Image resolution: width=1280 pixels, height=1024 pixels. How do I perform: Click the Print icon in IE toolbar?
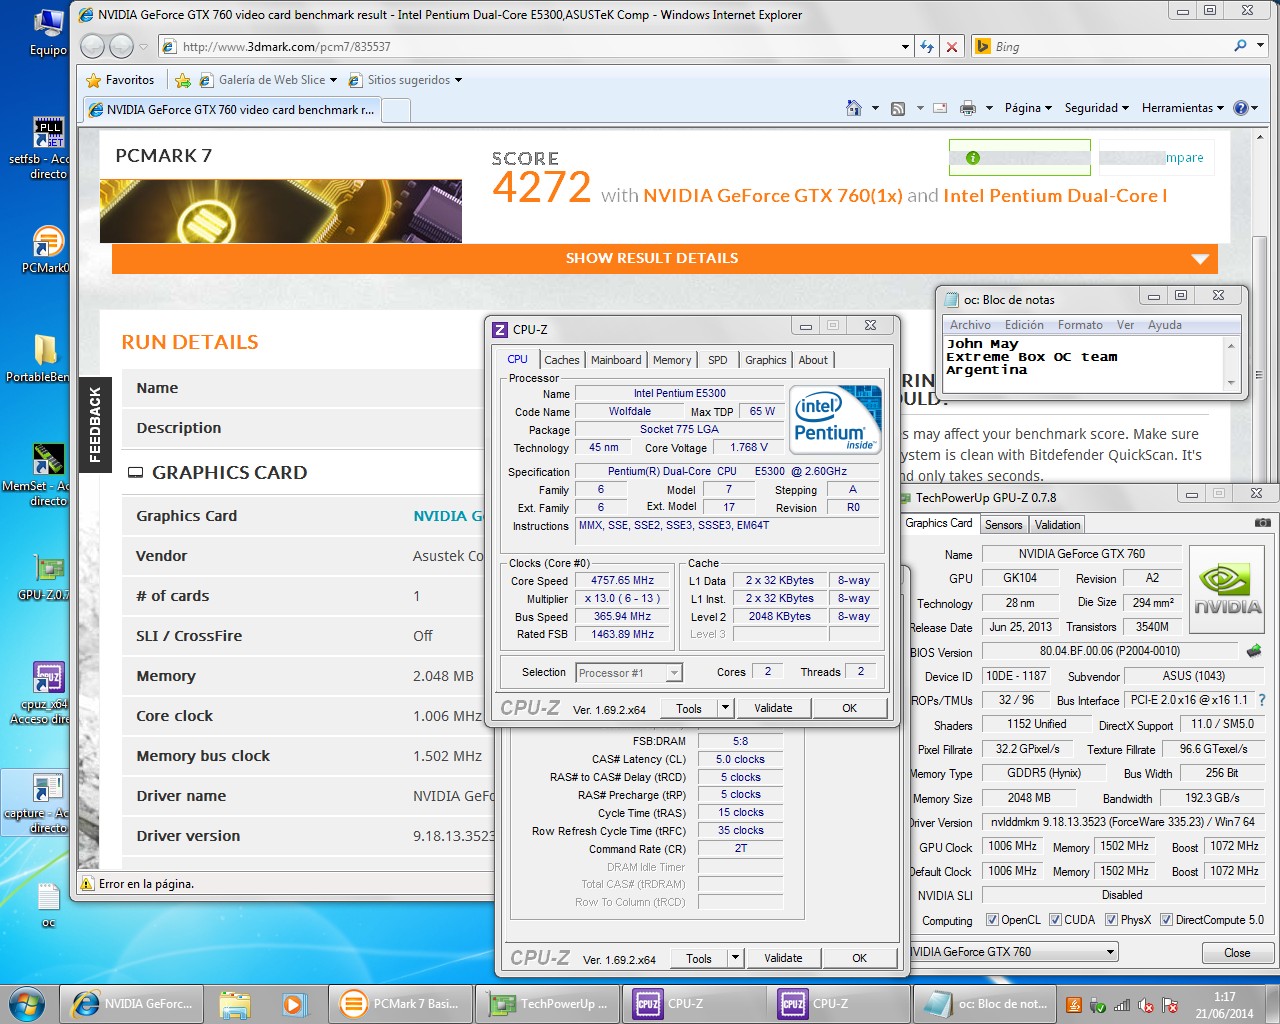click(x=968, y=108)
